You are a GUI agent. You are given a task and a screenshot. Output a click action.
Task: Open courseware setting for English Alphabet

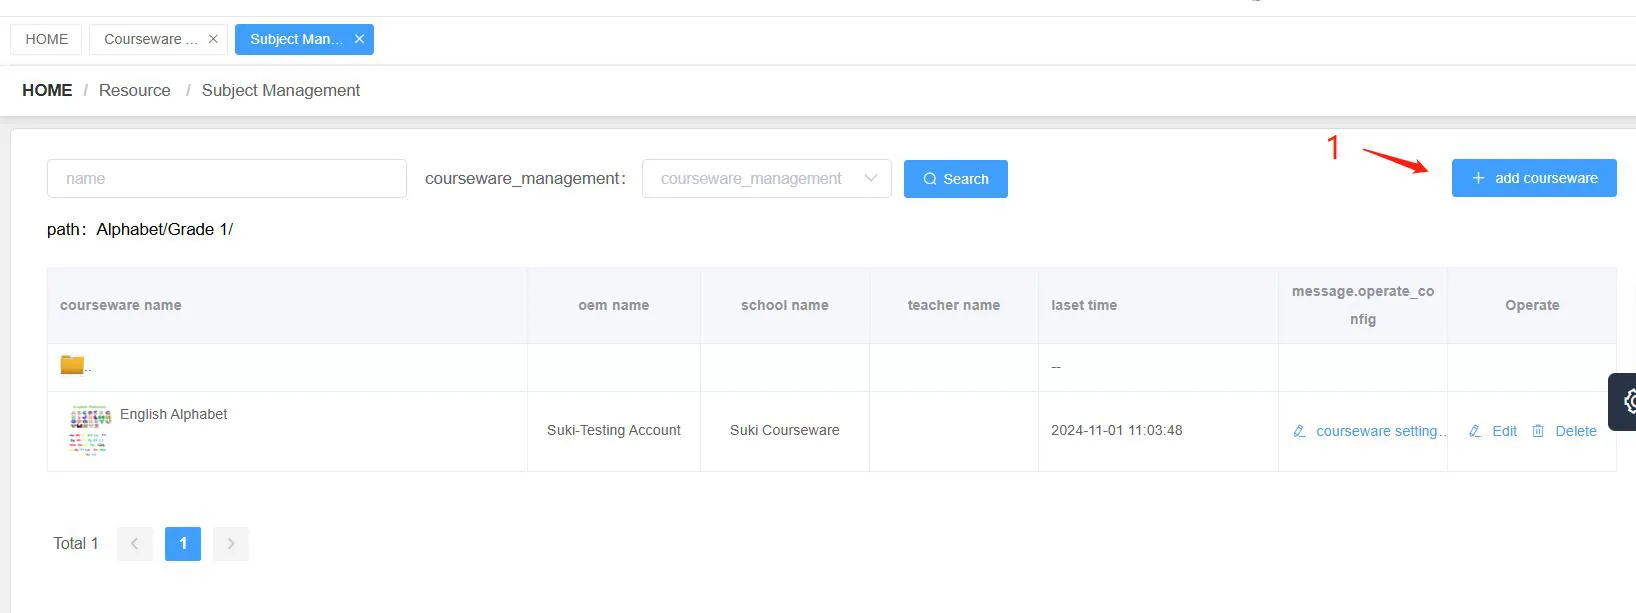click(x=1370, y=431)
